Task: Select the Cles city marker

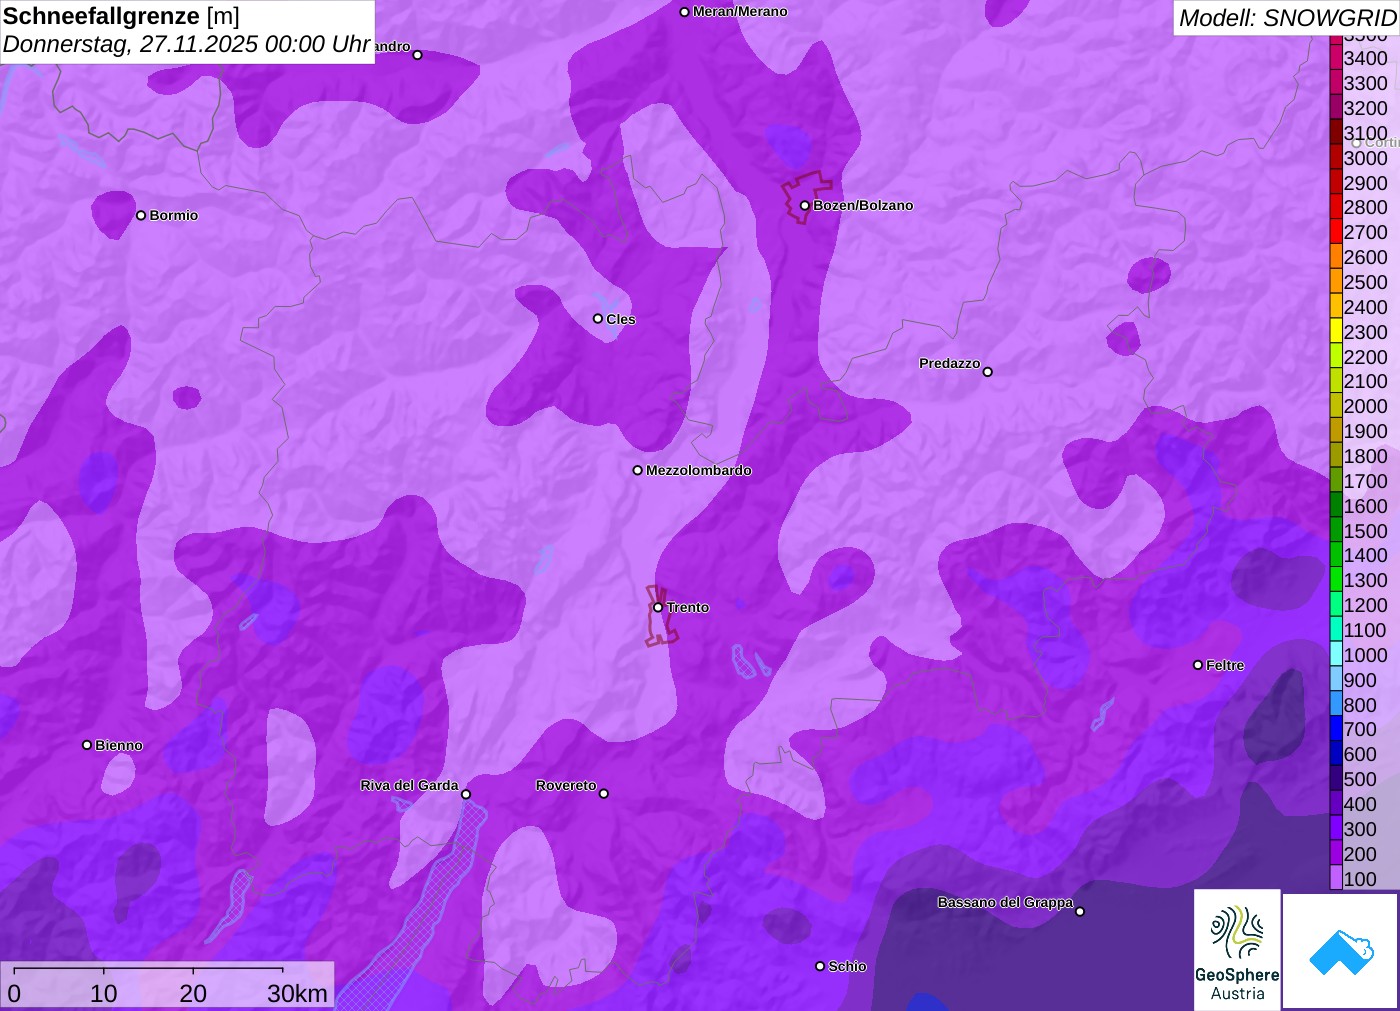Action: (x=598, y=319)
